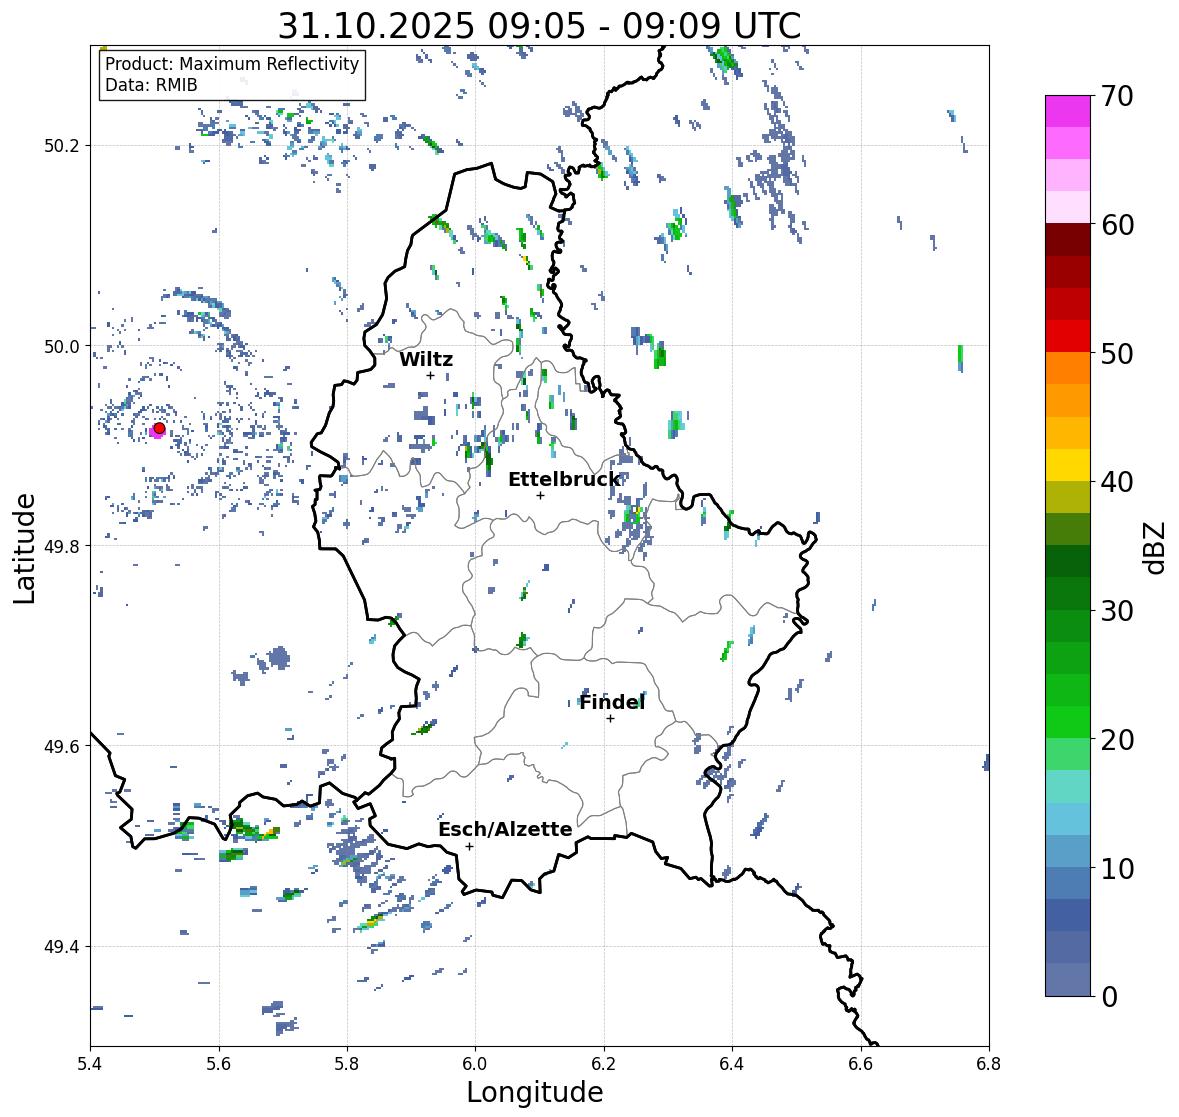Click the red radar station marker dot
1179x1117 pixels.
[x=159, y=428]
